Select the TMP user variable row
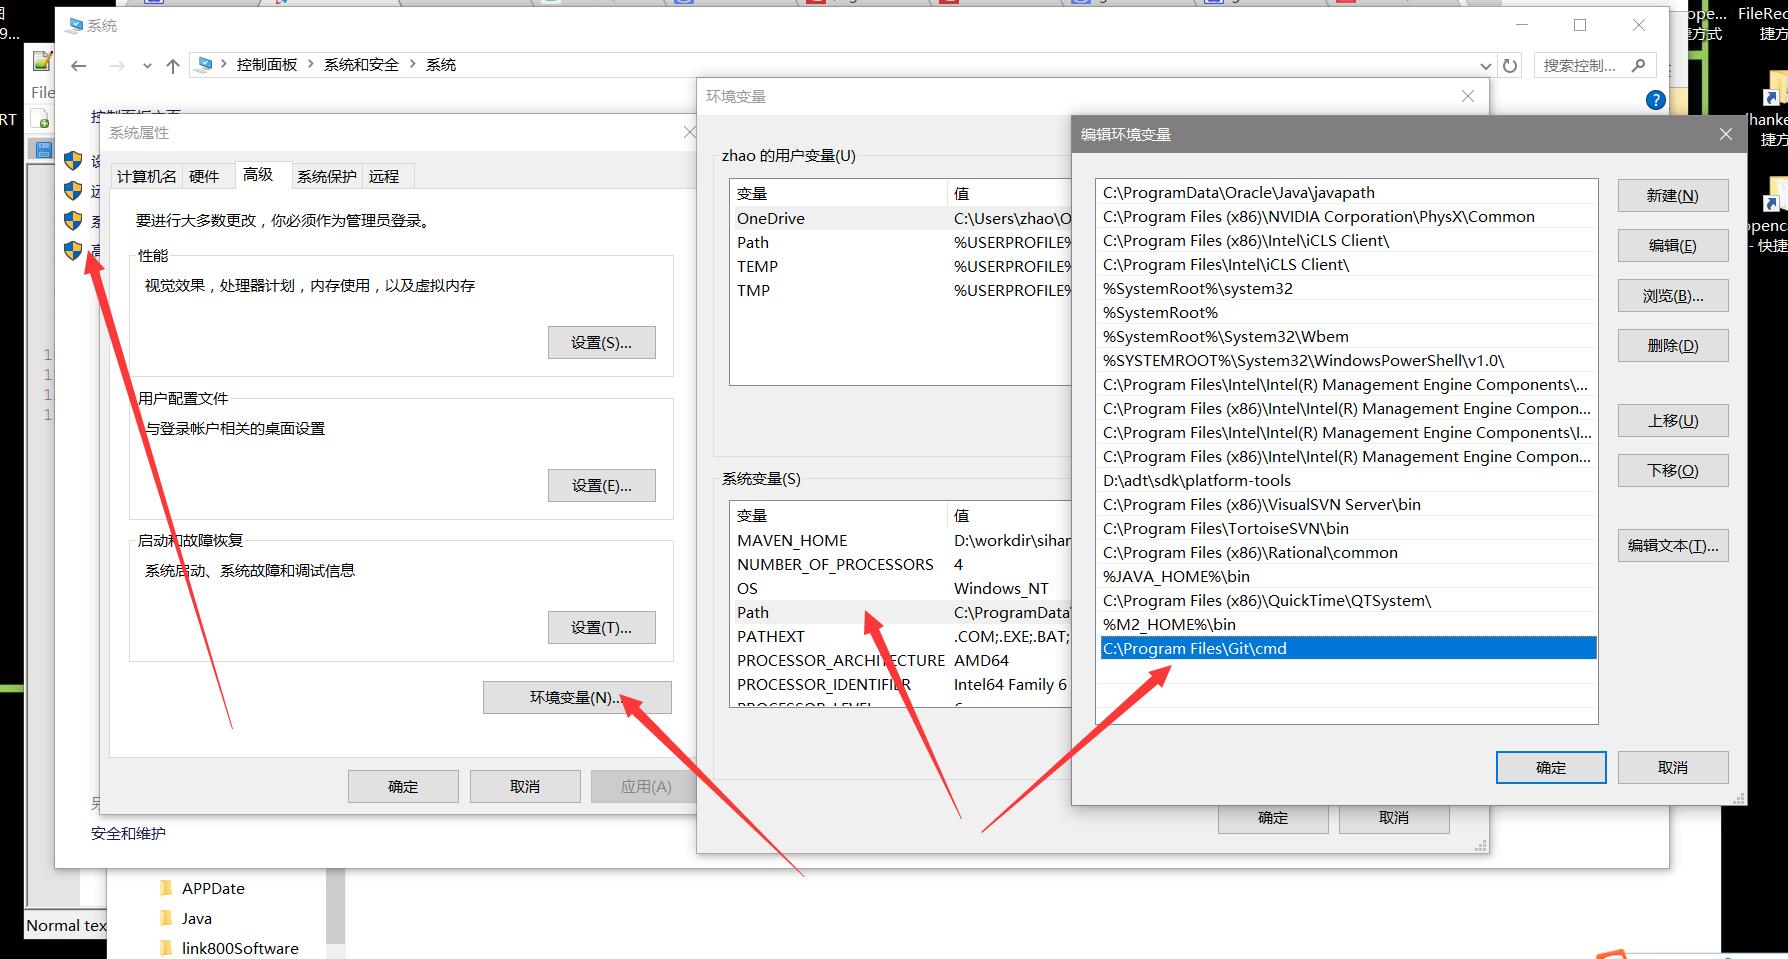1788x959 pixels. pos(901,290)
